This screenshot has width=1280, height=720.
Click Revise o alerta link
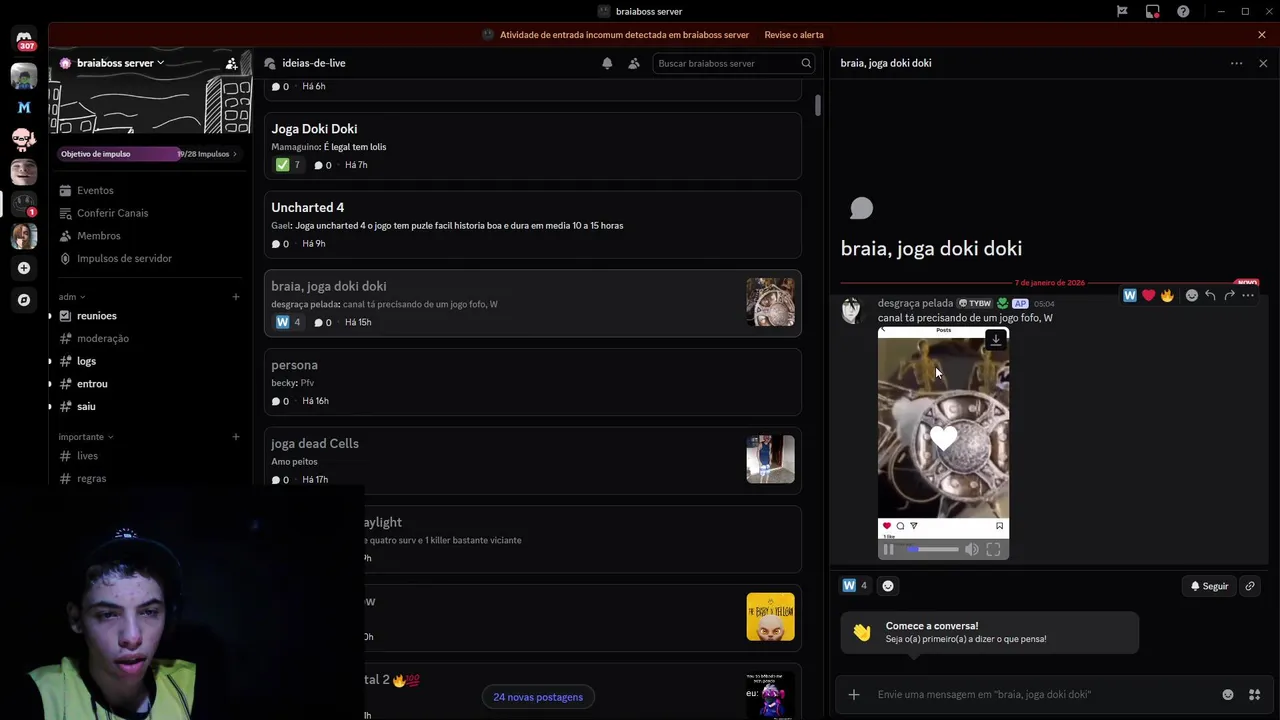pos(794,35)
